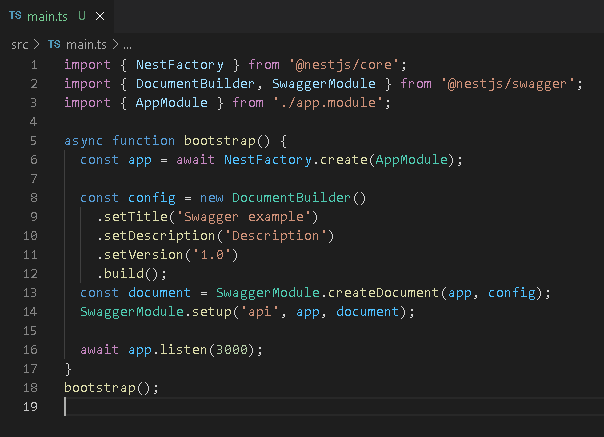604x437 pixels.
Task: Click 'document' declaration on line 13
Action: pos(159,292)
